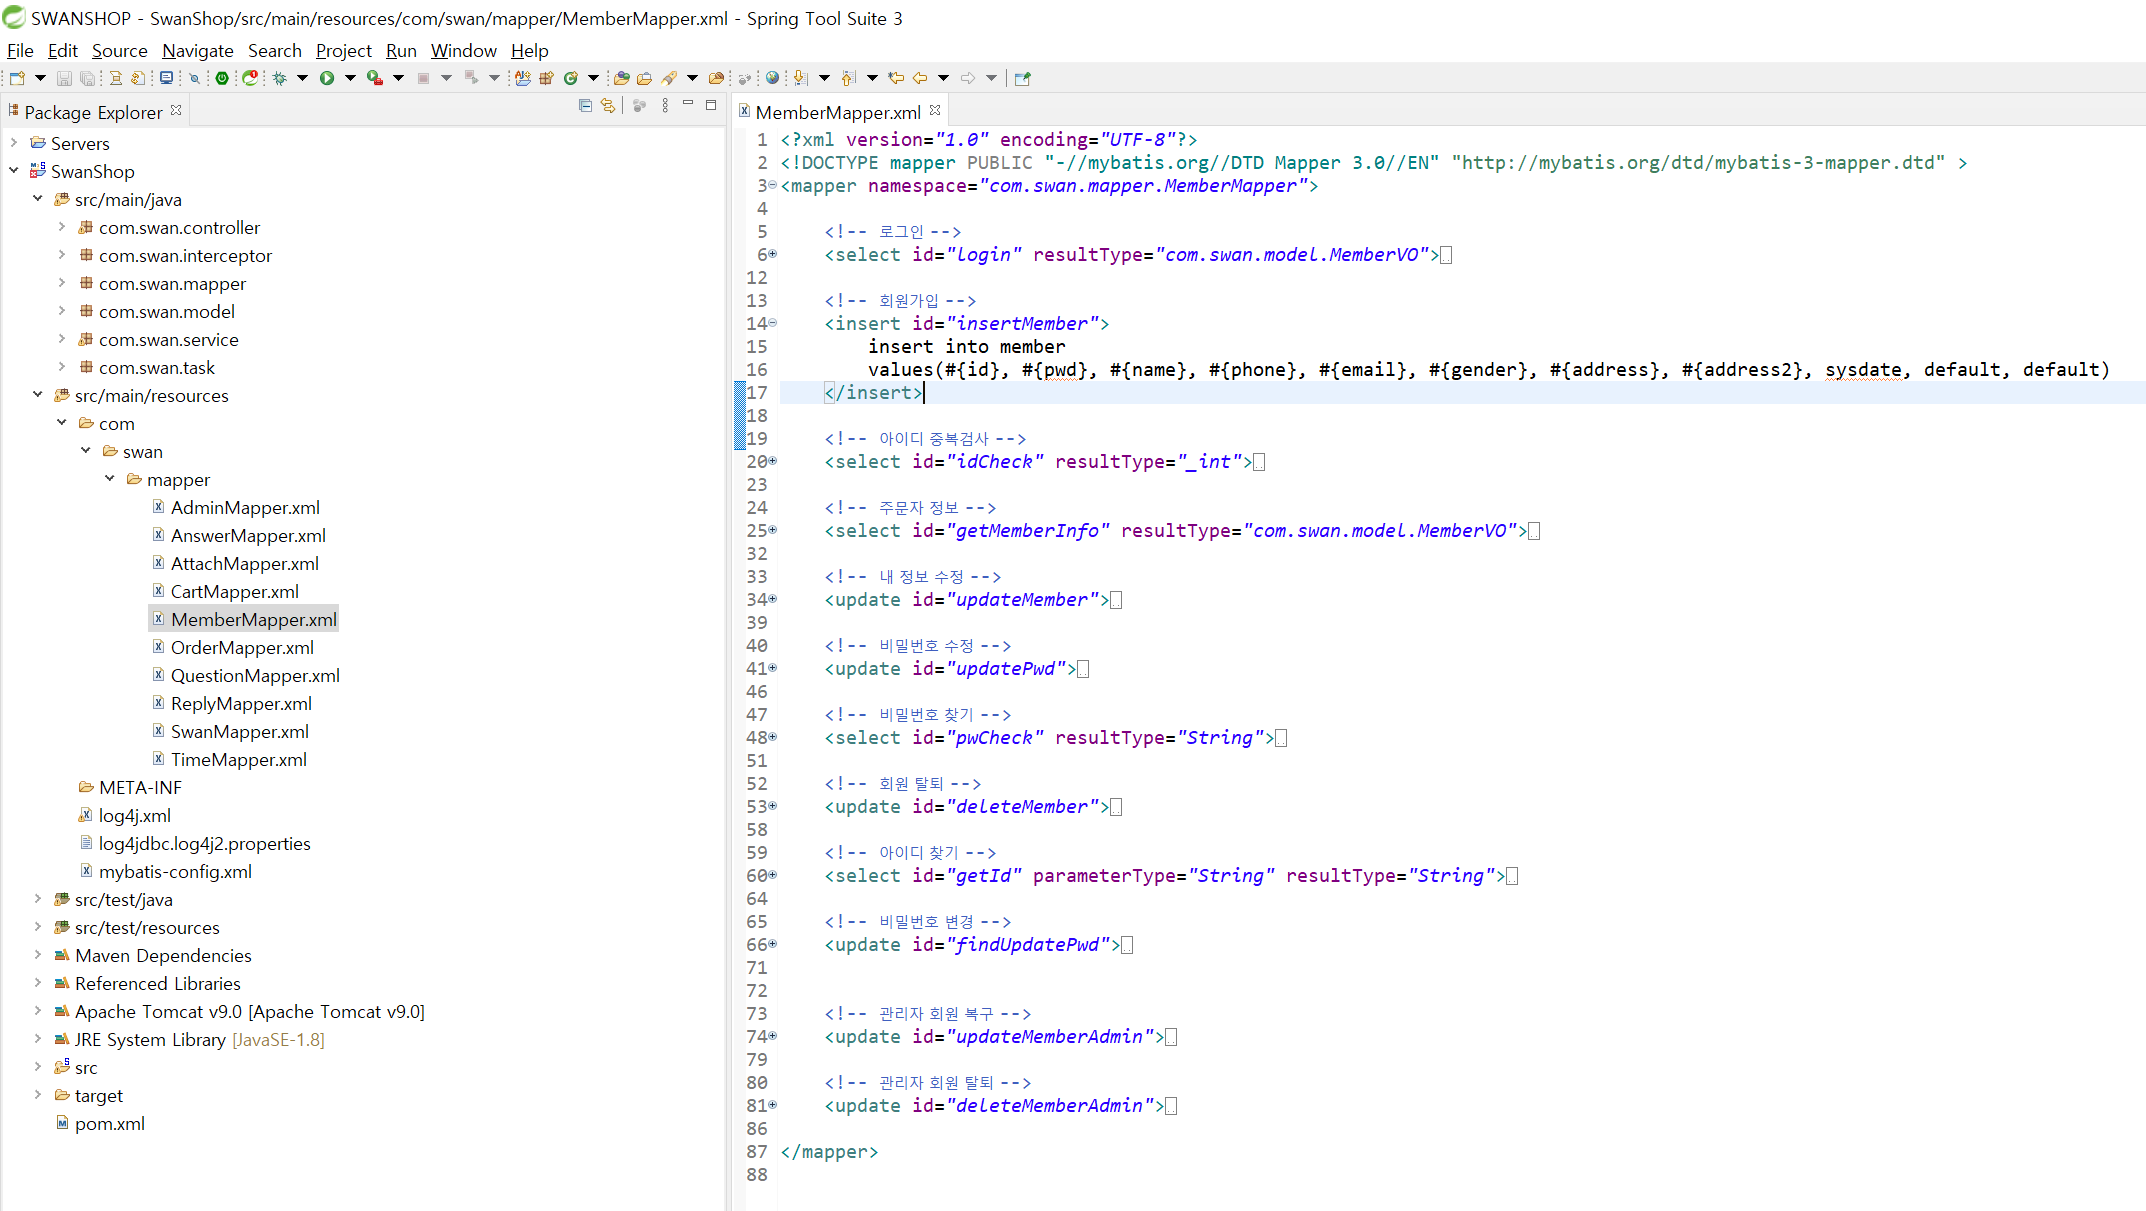Image resolution: width=2146 pixels, height=1211 pixels.
Task: Open Package Explorer View Menu icon
Action: (665, 106)
